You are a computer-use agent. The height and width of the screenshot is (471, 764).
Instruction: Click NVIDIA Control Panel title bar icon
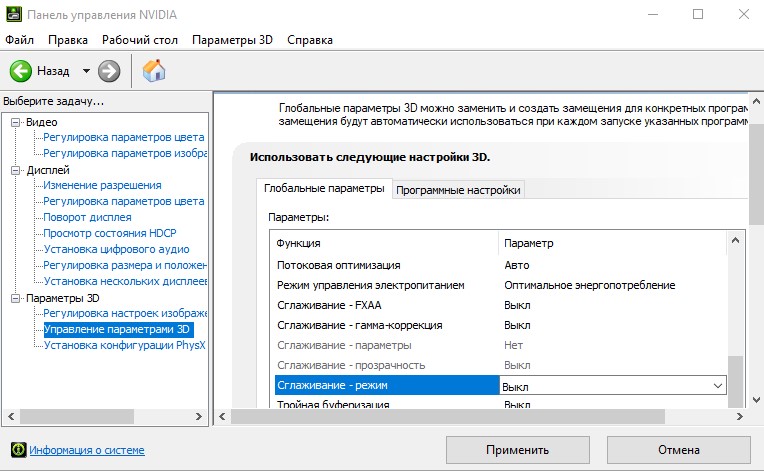pyautogui.click(x=13, y=14)
